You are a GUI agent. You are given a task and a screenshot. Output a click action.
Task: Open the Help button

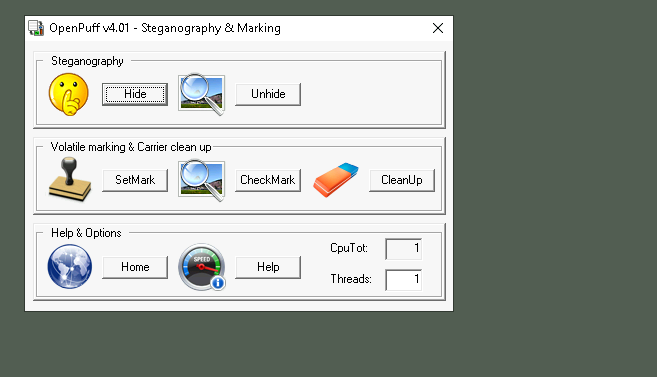pos(268,267)
